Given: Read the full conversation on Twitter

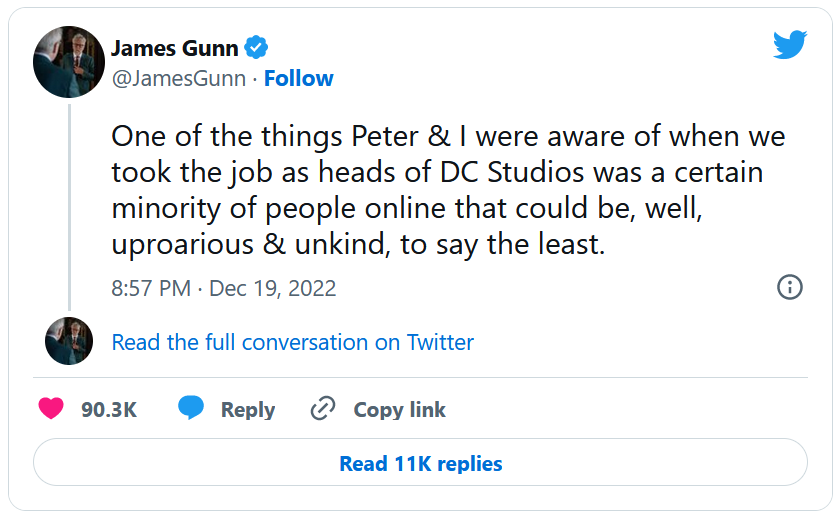Looking at the screenshot, I should pos(292,342).
